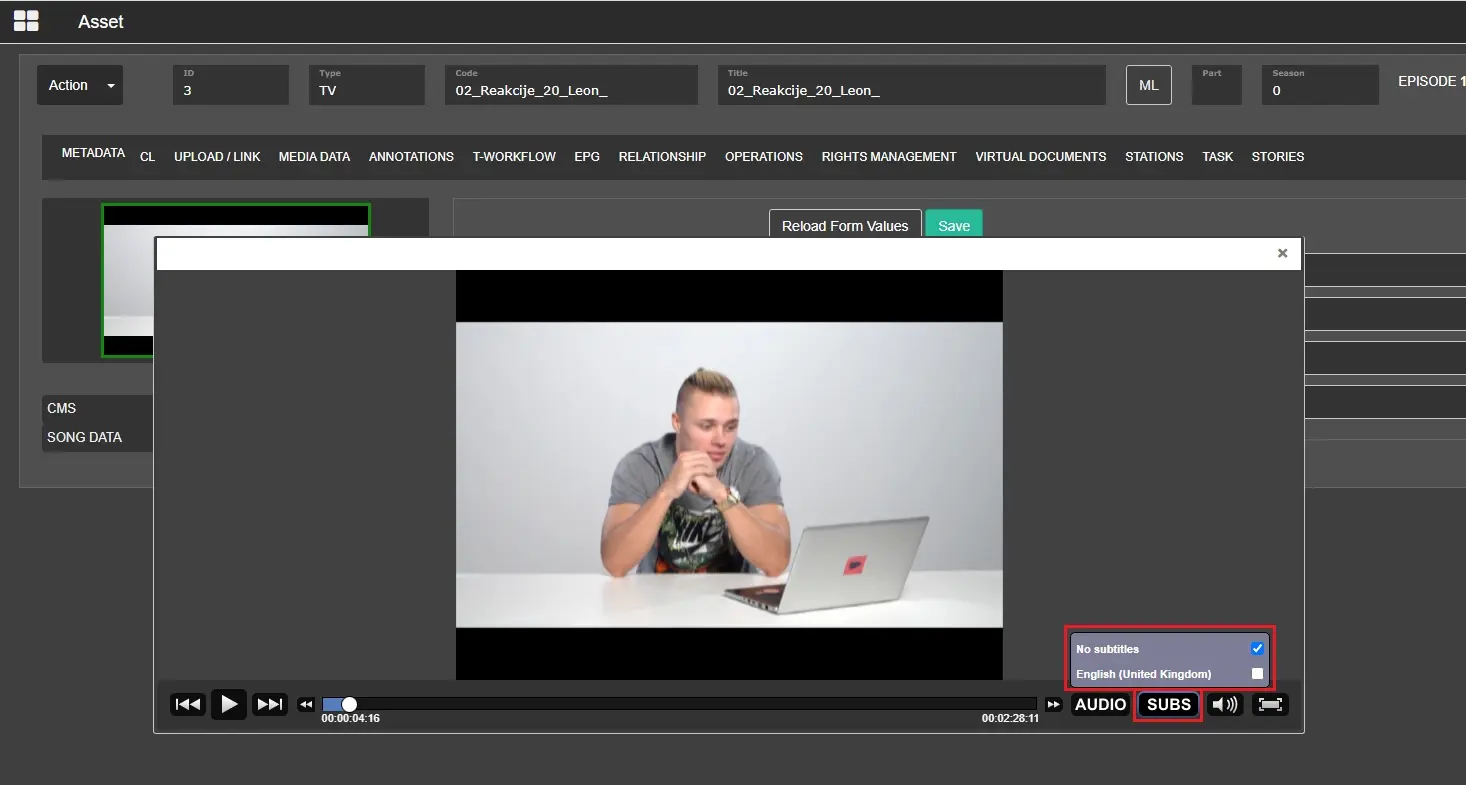The width and height of the screenshot is (1466, 785).
Task: Click the rewind icon before the timeline
Action: pyautogui.click(x=306, y=704)
